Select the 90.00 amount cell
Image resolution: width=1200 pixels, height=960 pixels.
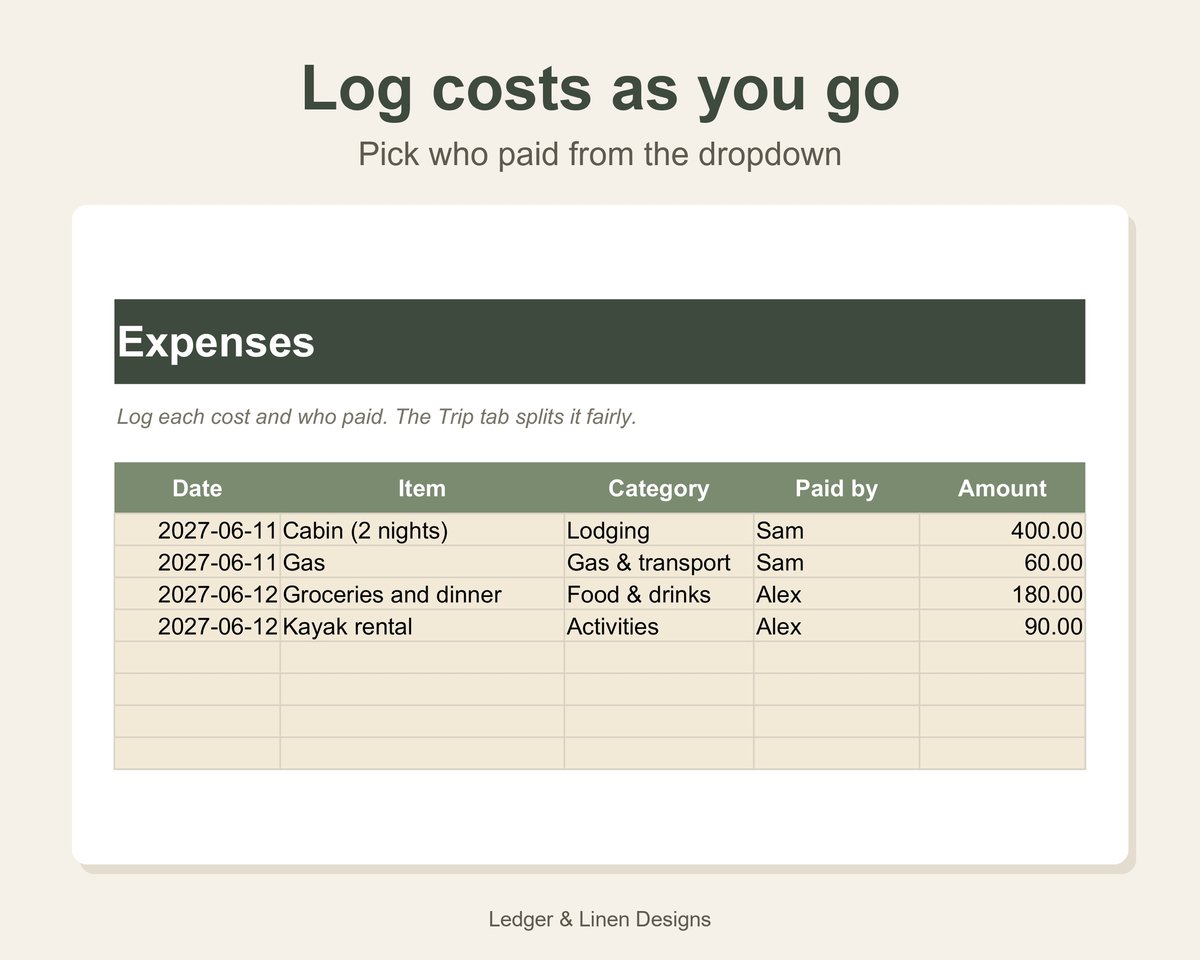1002,626
